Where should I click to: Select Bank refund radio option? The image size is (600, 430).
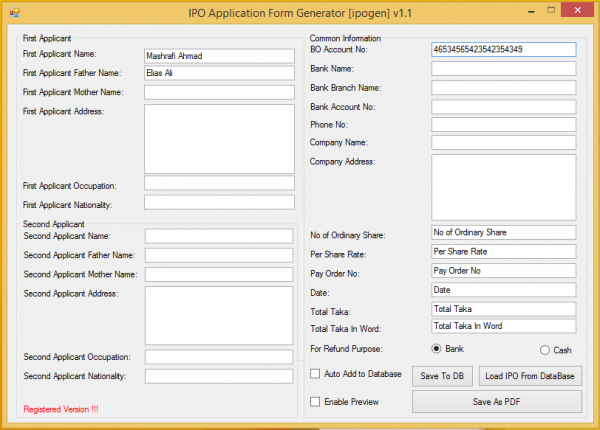pyautogui.click(x=436, y=349)
